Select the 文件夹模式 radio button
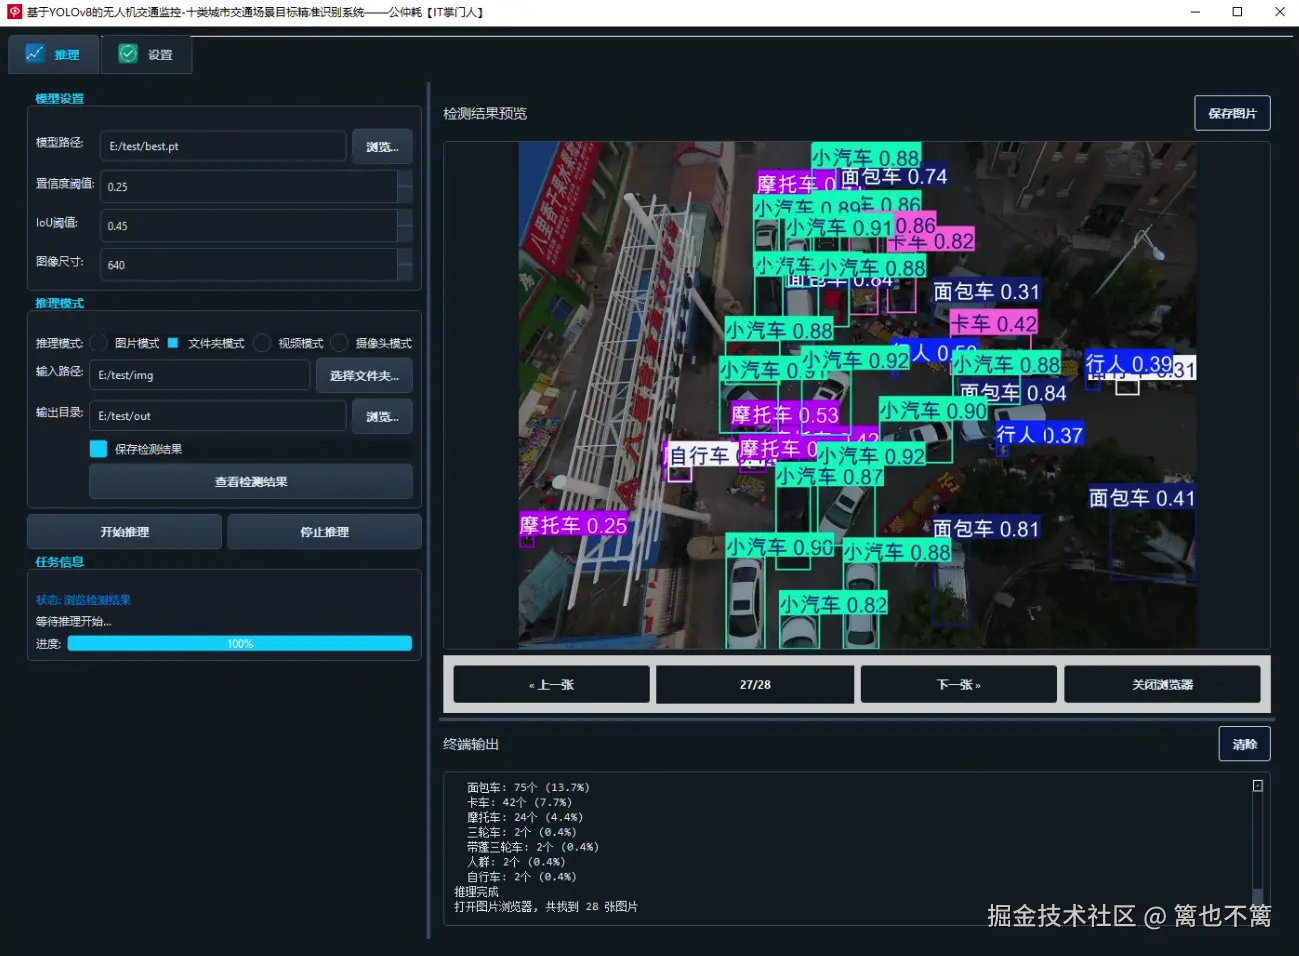 point(173,343)
